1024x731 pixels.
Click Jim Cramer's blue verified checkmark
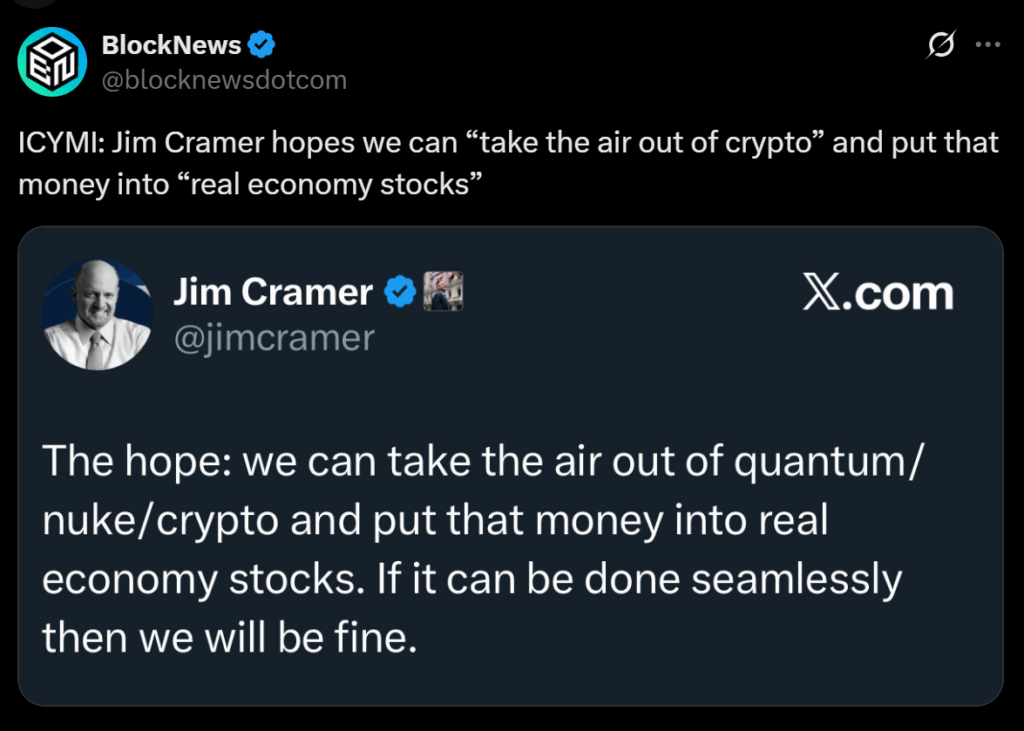(401, 292)
